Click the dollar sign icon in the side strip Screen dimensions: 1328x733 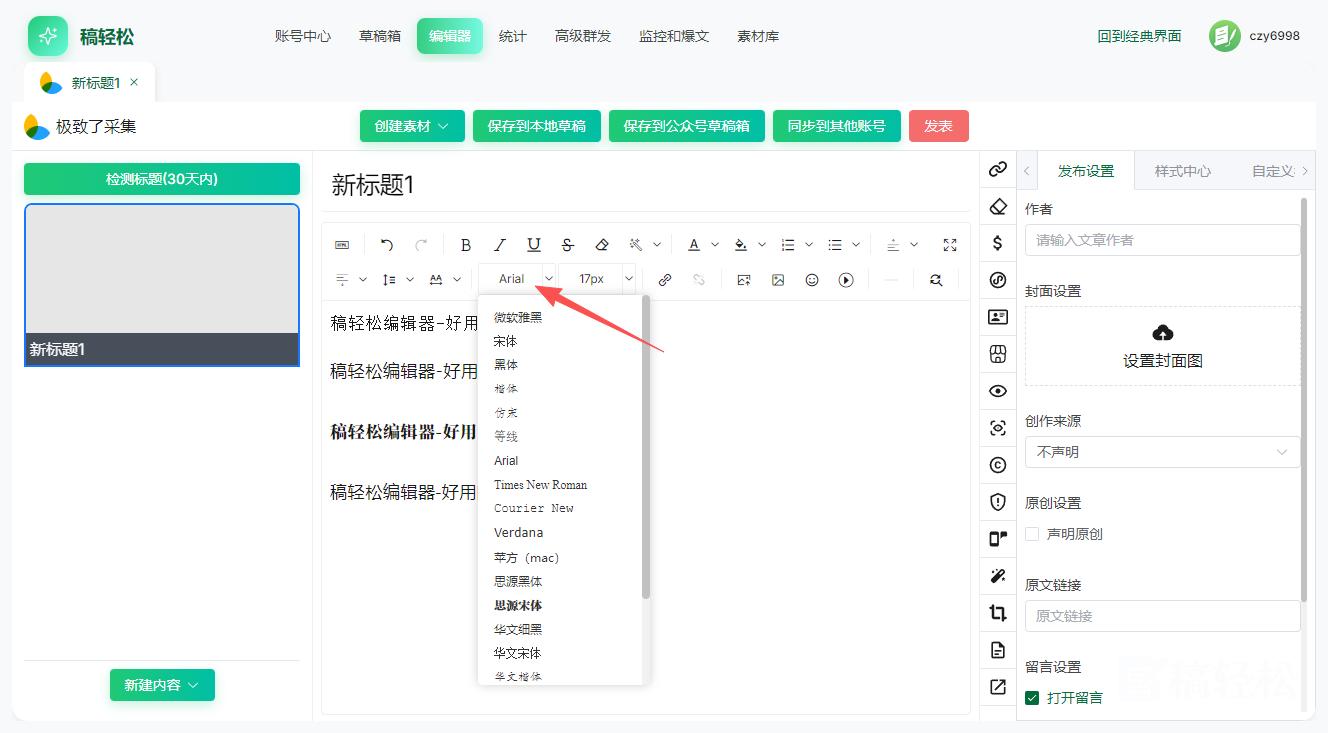coord(998,243)
